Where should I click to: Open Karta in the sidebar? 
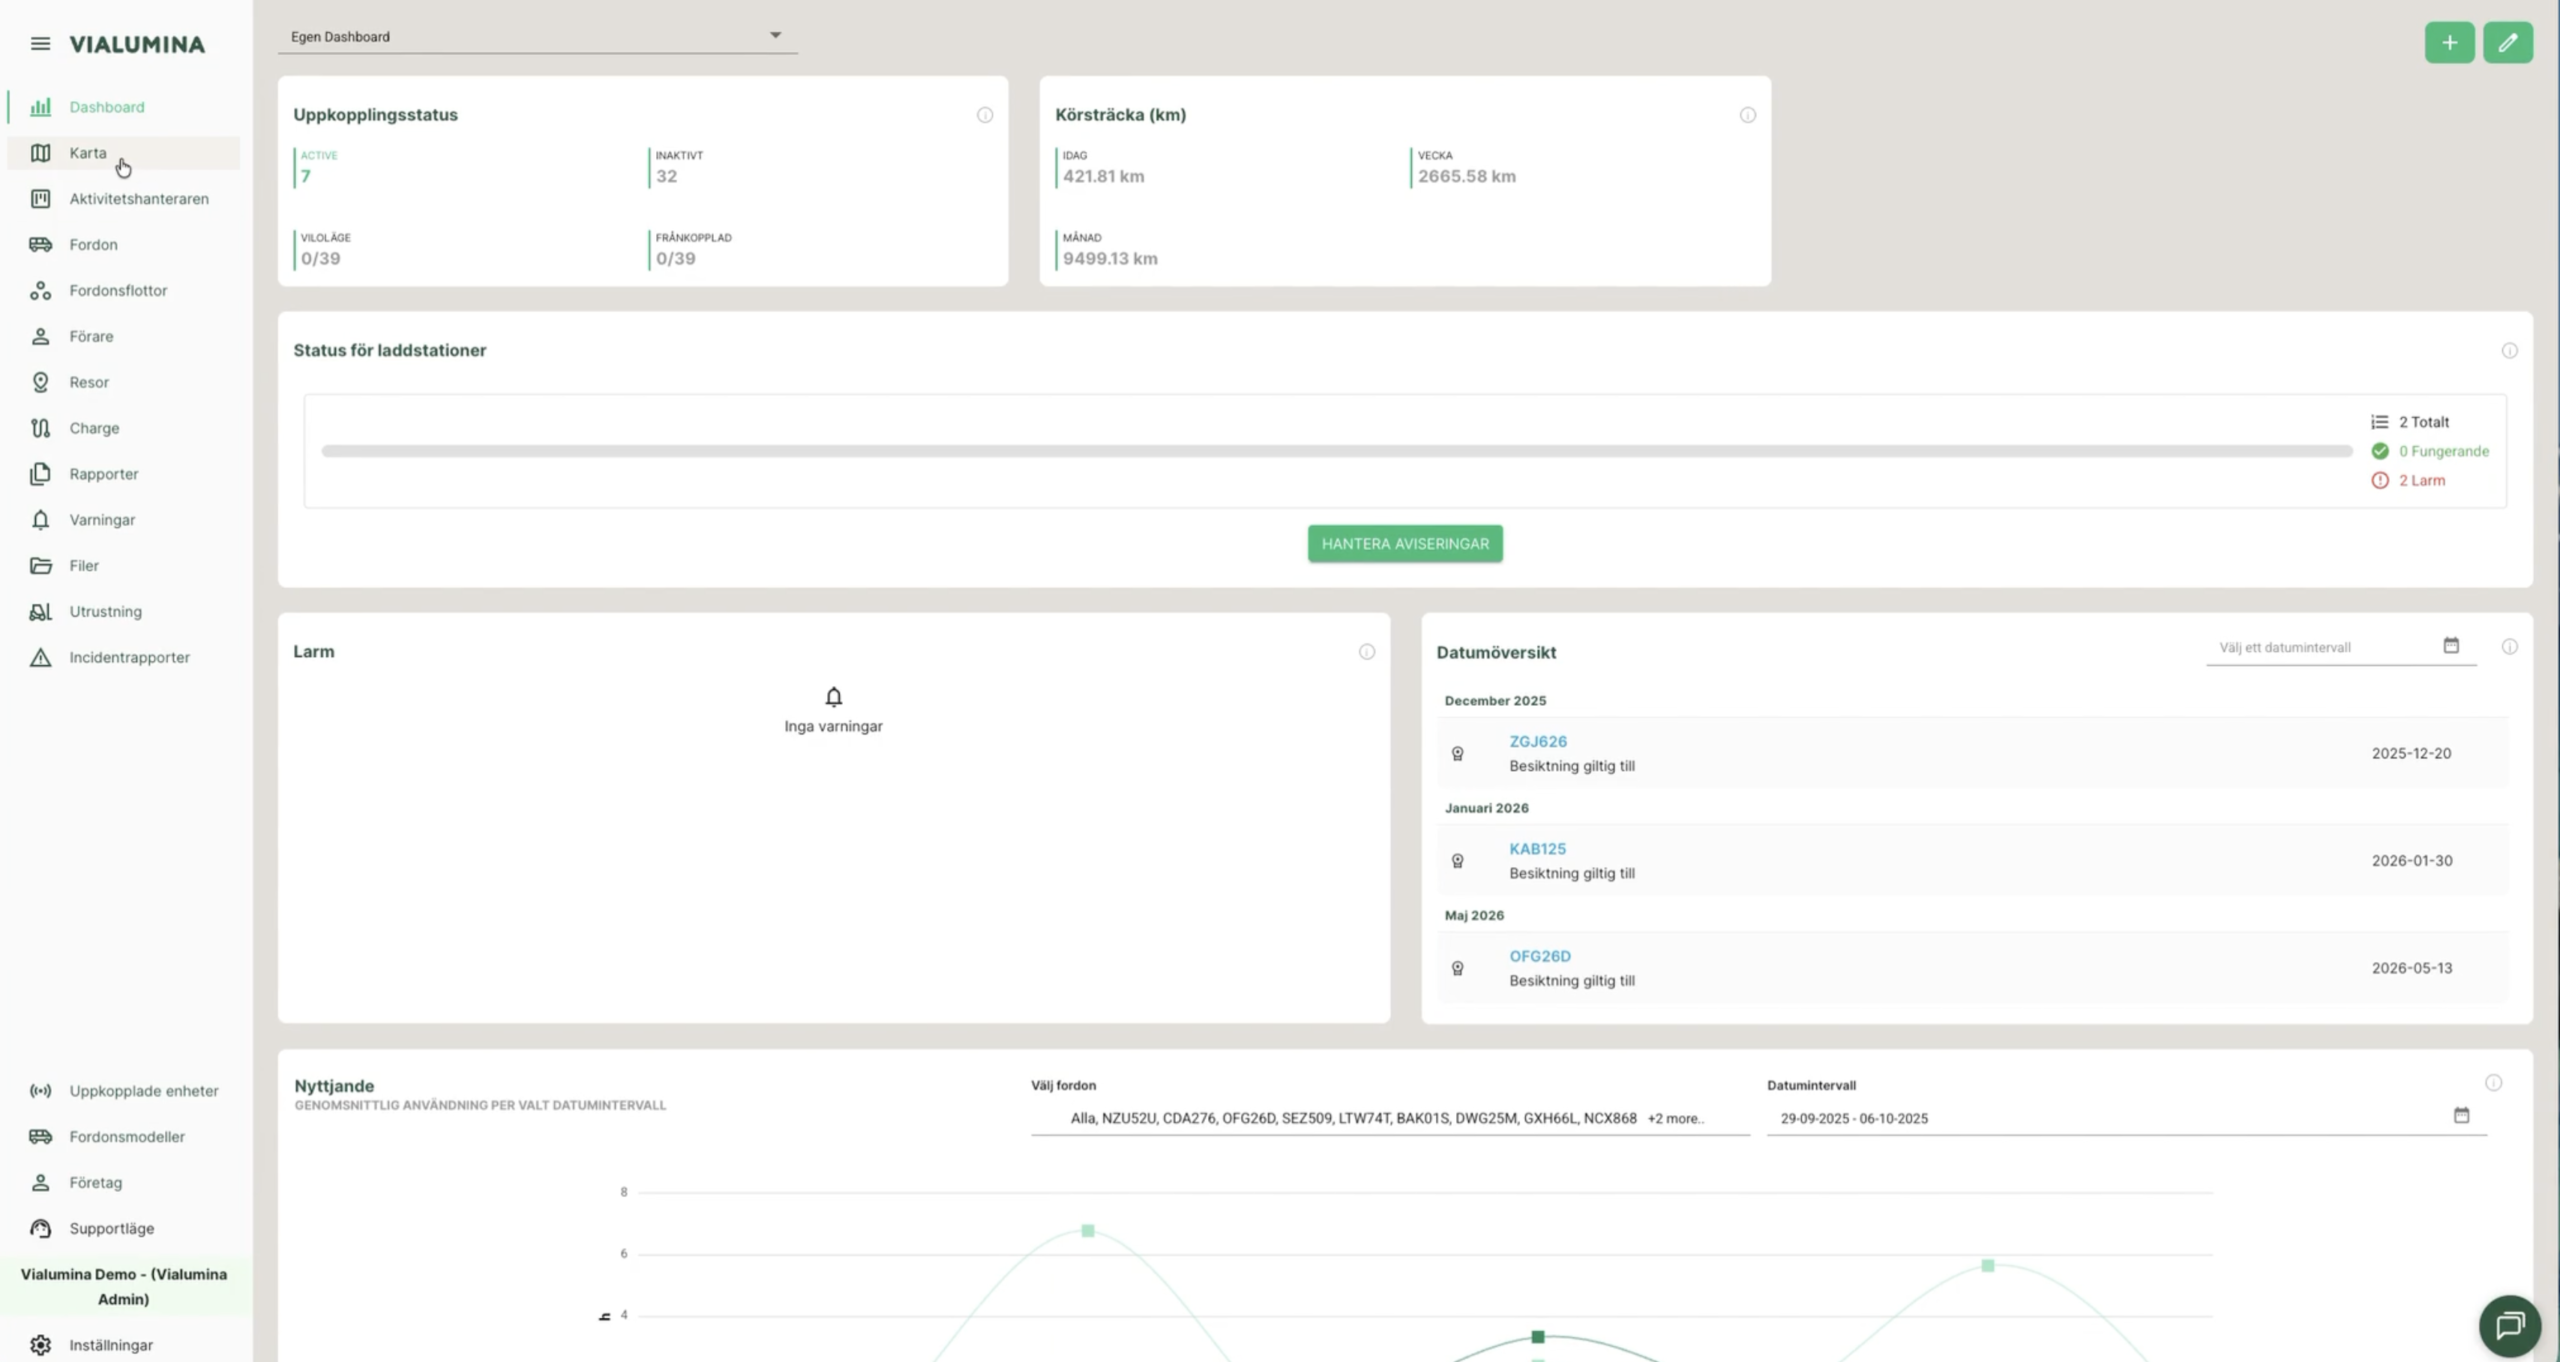point(123,153)
